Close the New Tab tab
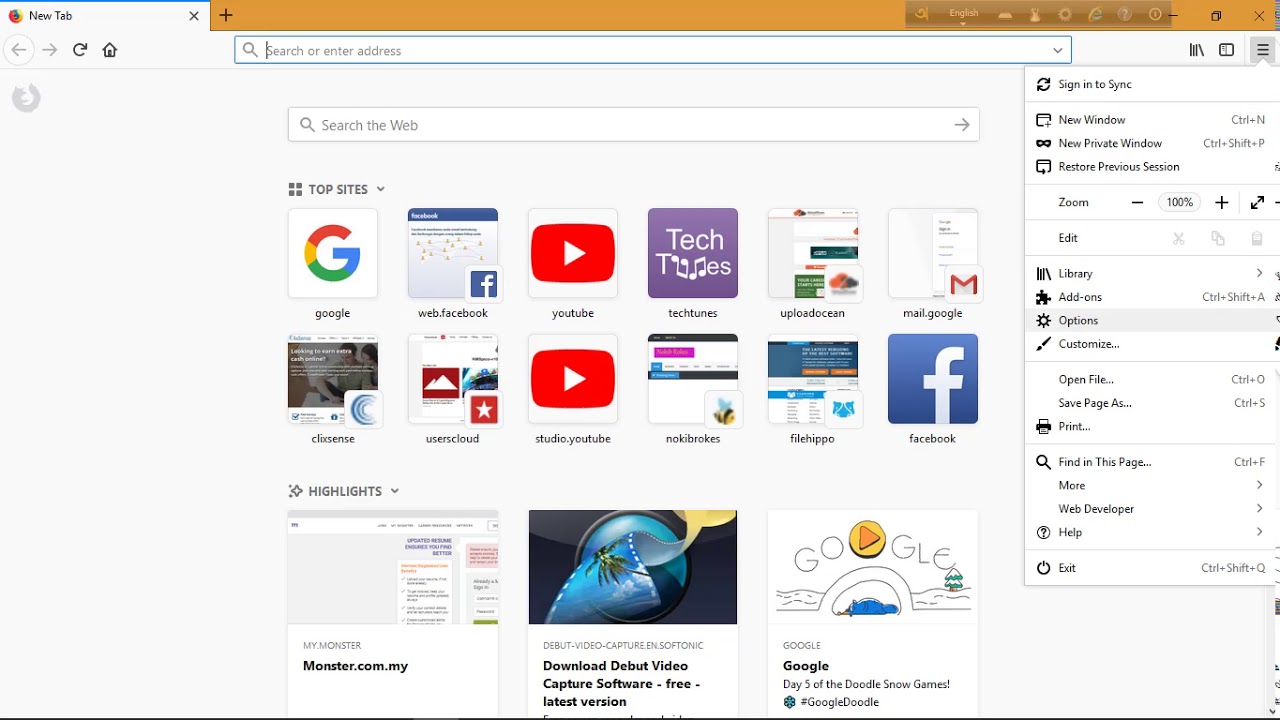The image size is (1280, 720). [x=194, y=16]
